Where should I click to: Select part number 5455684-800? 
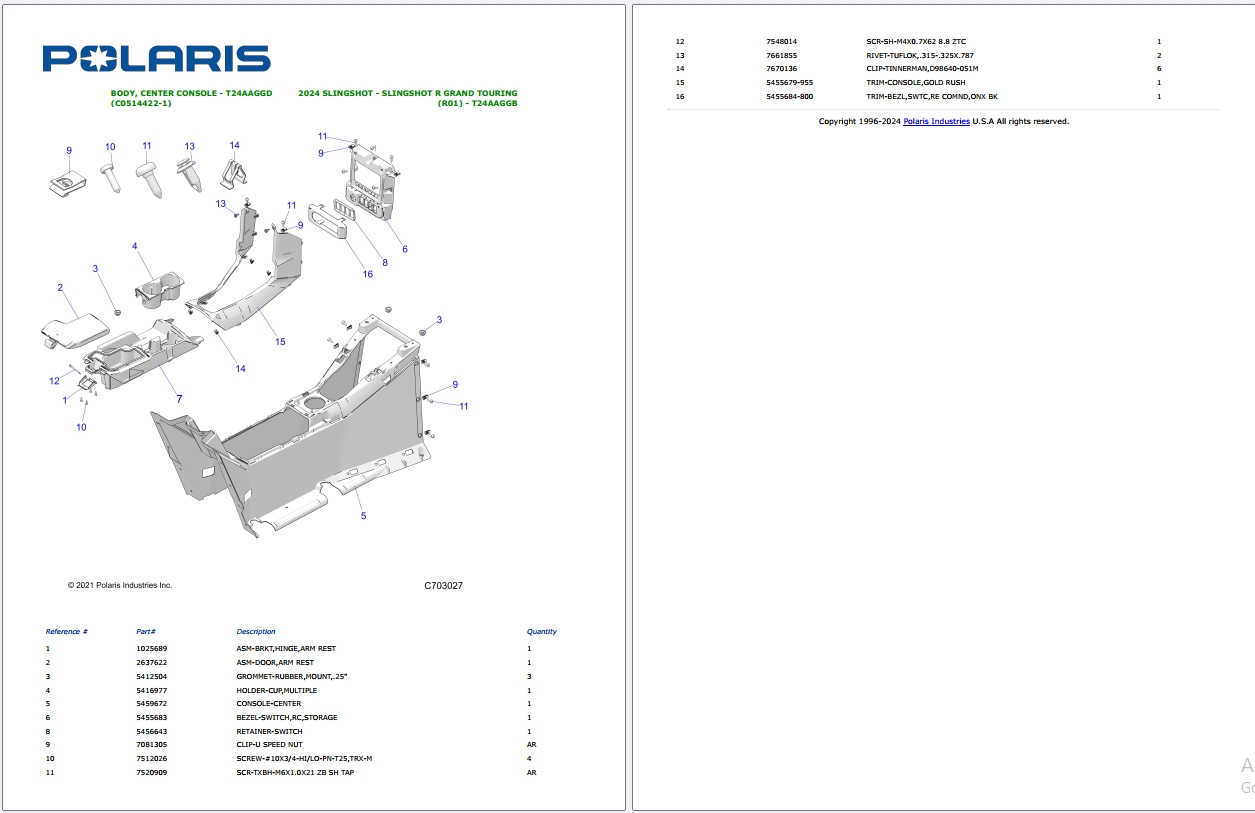[x=790, y=96]
